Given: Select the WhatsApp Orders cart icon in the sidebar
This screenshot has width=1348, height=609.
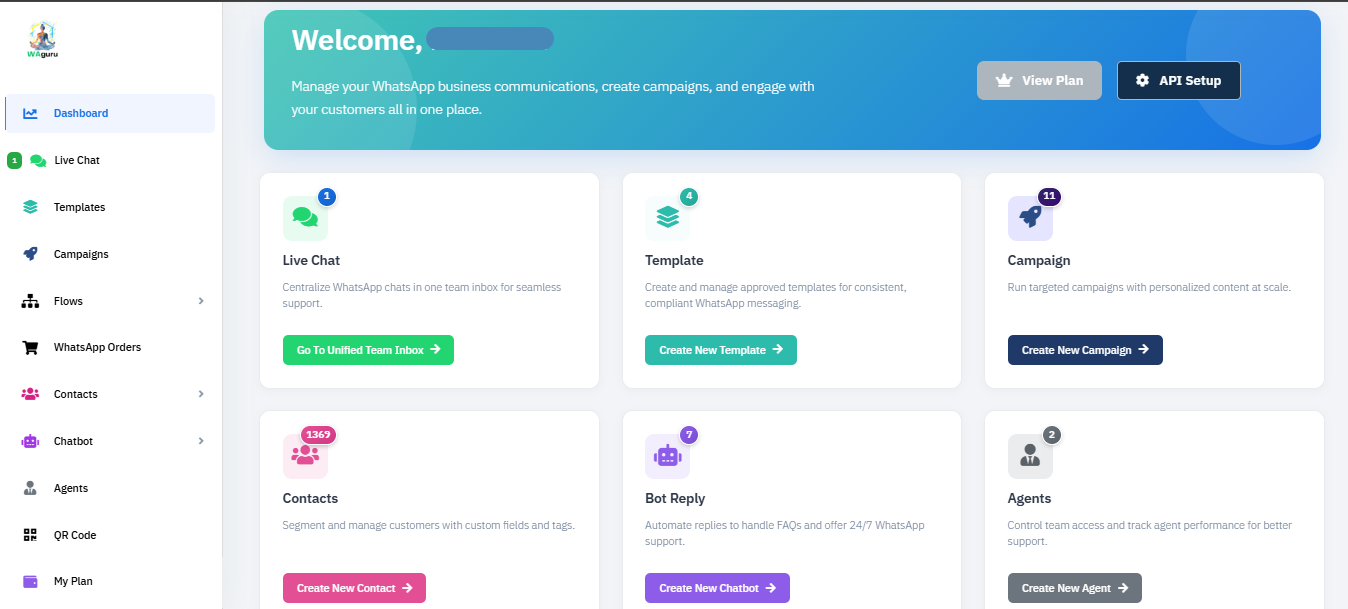Looking at the screenshot, I should pyautogui.click(x=29, y=347).
